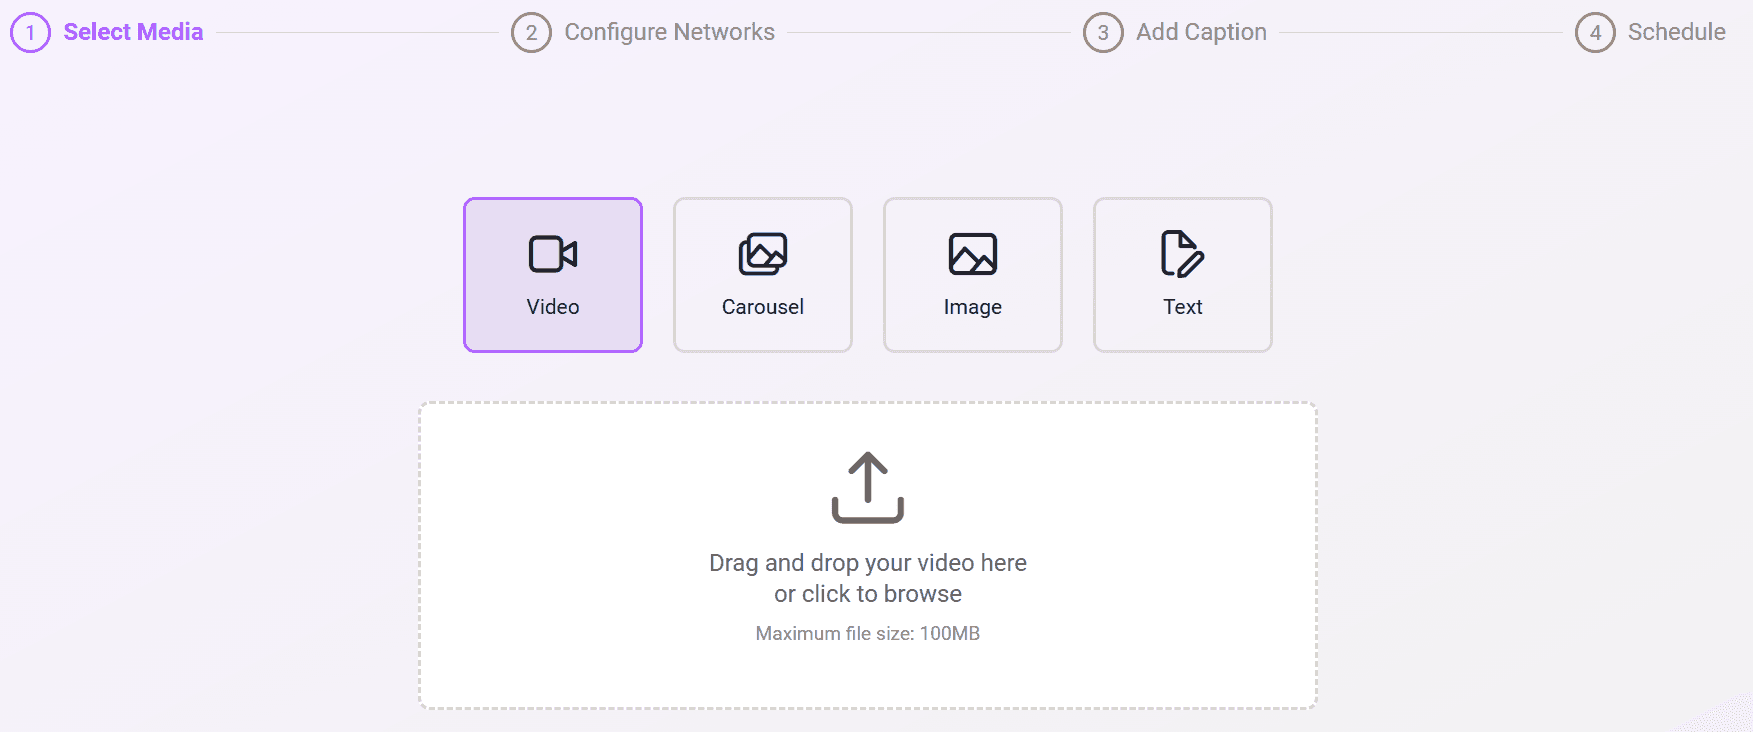Open step 3 Add Caption

click(x=1101, y=31)
